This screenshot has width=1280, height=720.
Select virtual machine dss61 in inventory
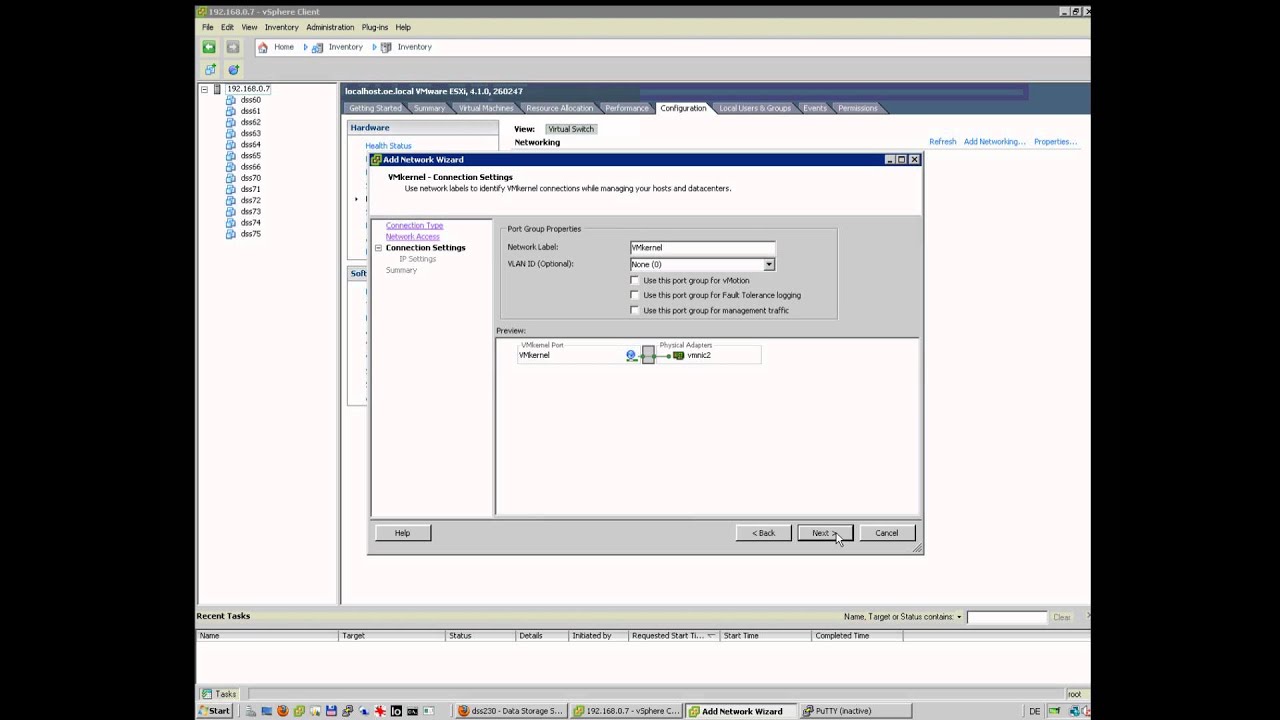250,111
